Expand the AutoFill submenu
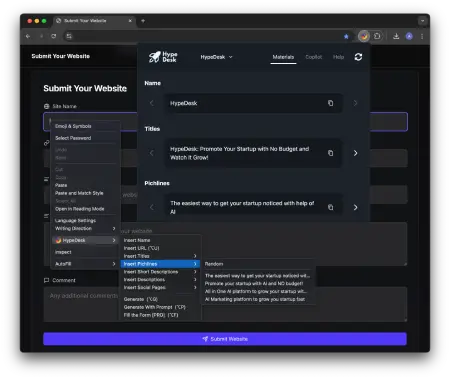Image resolution: width=450 pixels, height=379 pixels. click(x=85, y=264)
